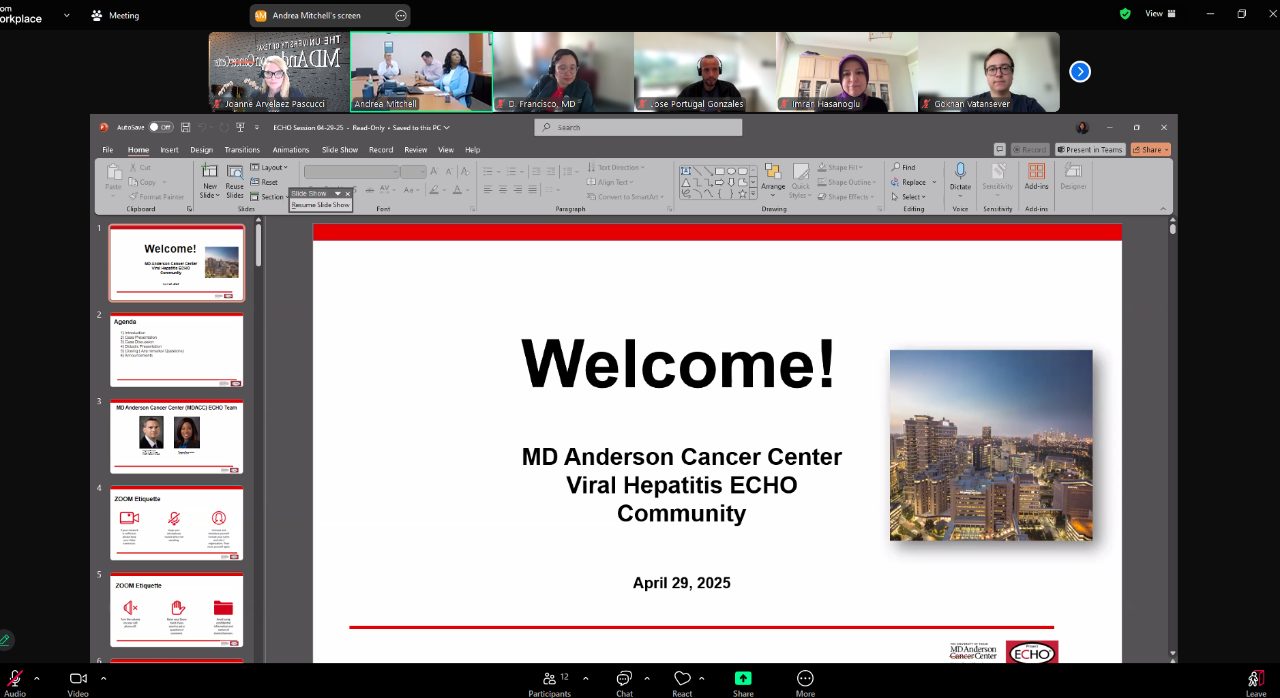1280x698 pixels.
Task: Click the Dictate microphone in the ribbon
Action: coord(960,175)
